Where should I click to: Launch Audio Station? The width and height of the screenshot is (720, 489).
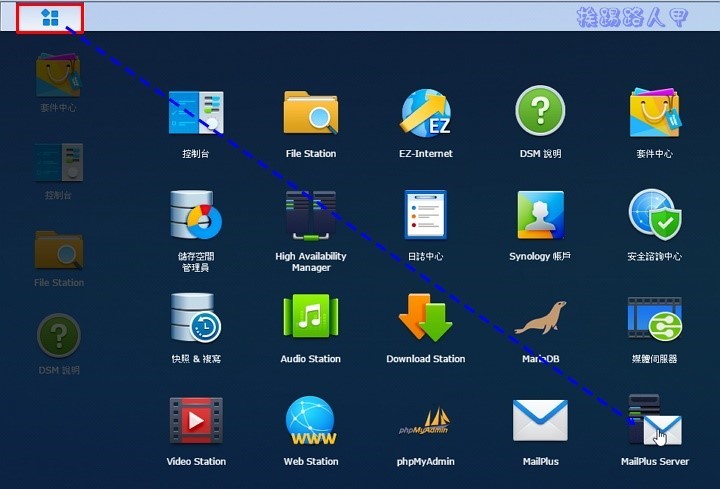pos(311,317)
